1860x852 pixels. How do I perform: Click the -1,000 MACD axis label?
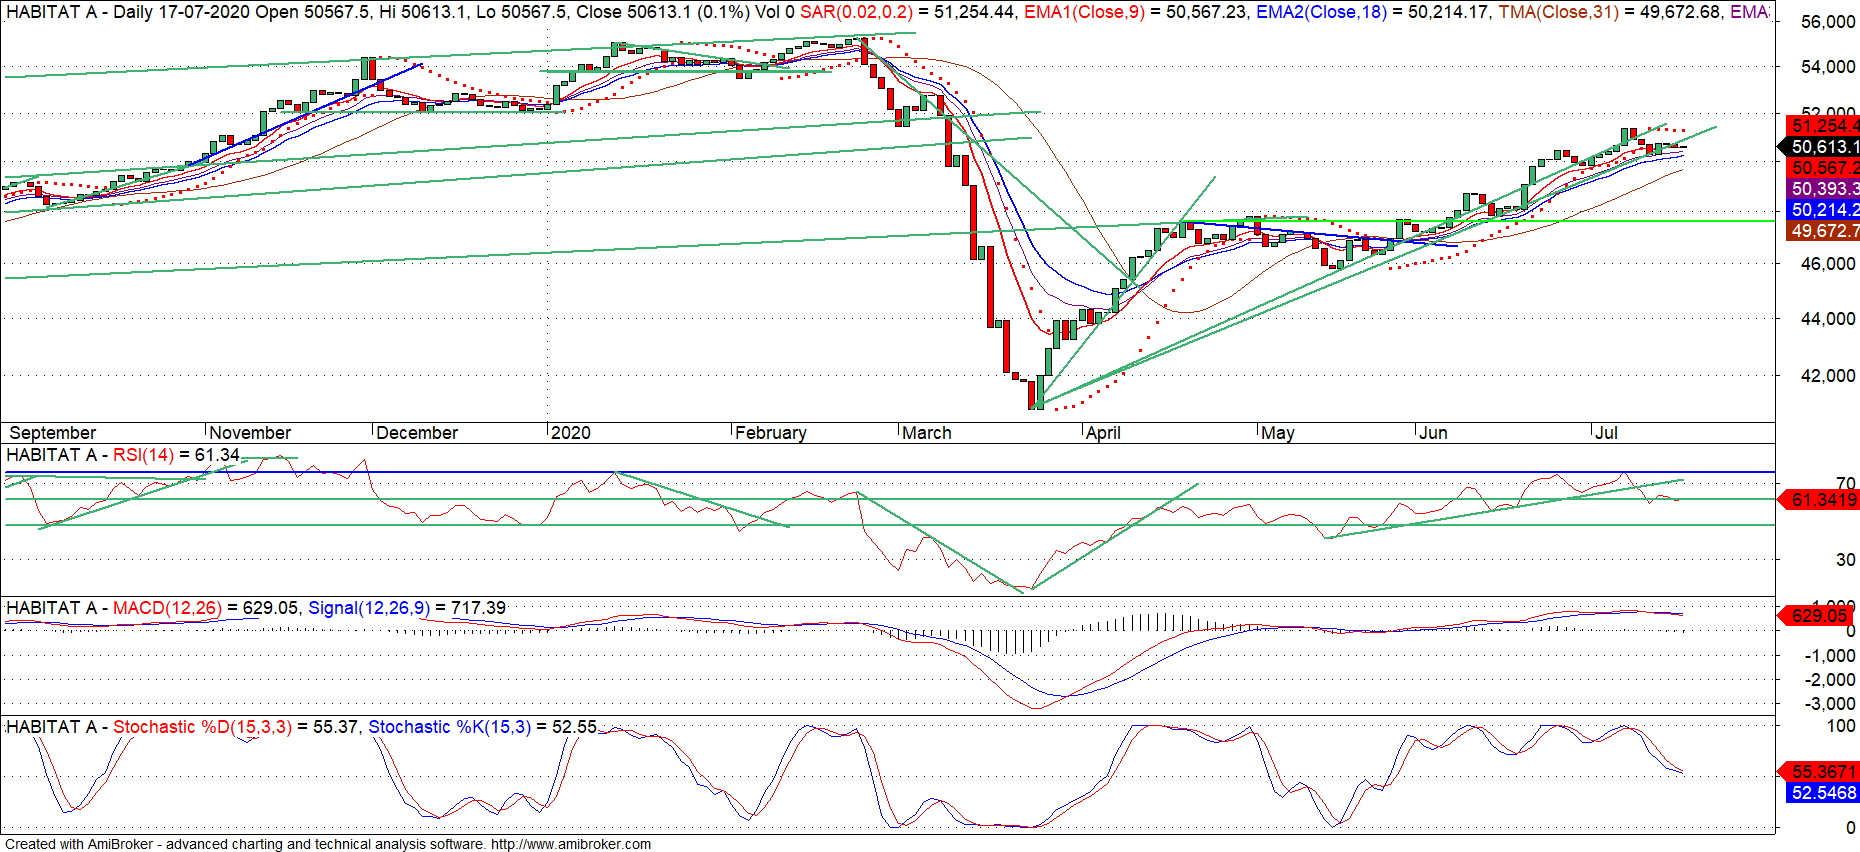tap(1829, 656)
